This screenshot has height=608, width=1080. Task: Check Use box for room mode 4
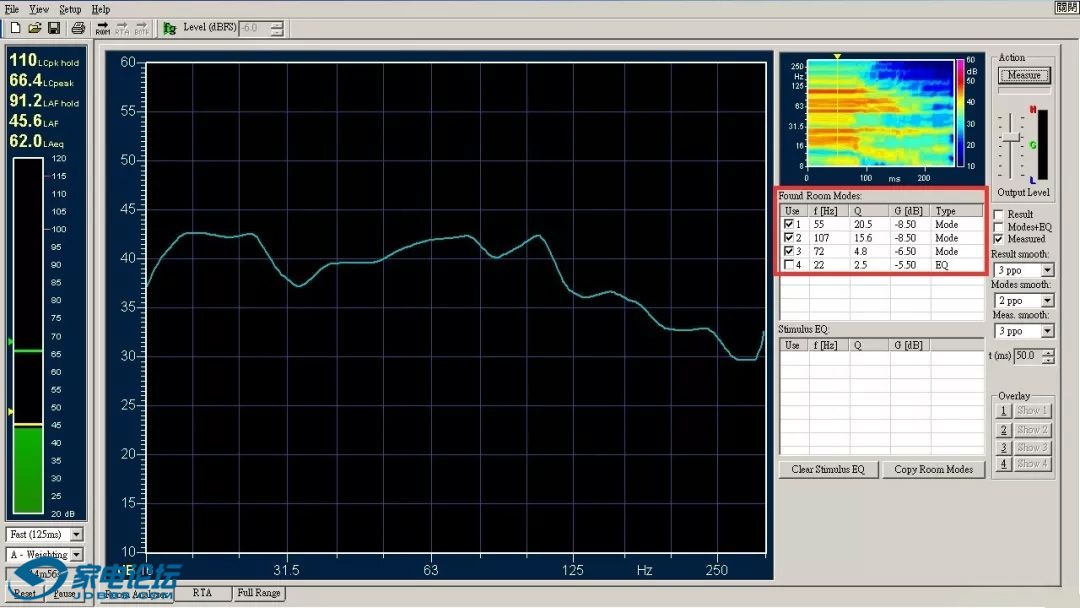789,265
